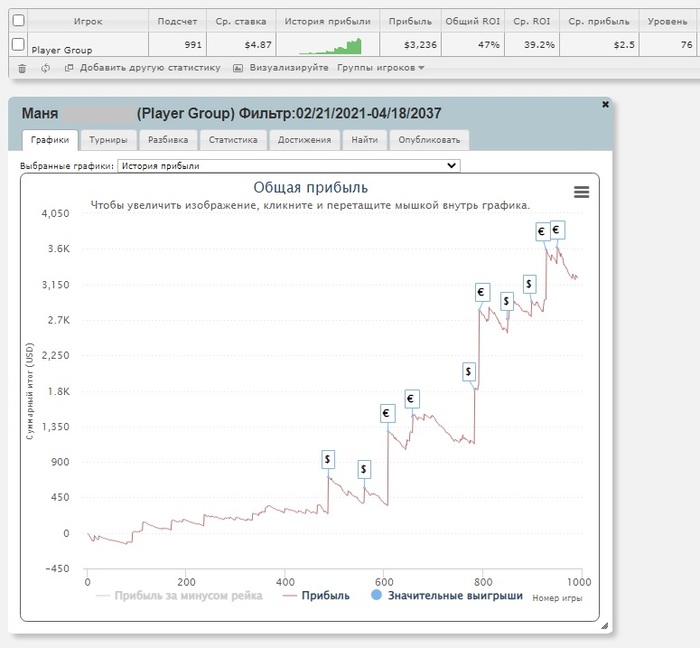The height and width of the screenshot is (648, 700).
Task: Sort by the Ср. ставка column
Action: 241,21
